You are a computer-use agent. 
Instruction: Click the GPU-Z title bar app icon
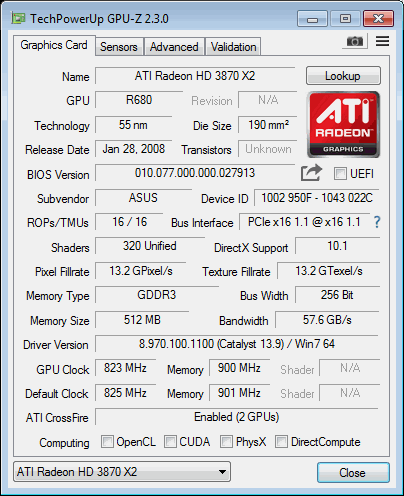(18, 18)
